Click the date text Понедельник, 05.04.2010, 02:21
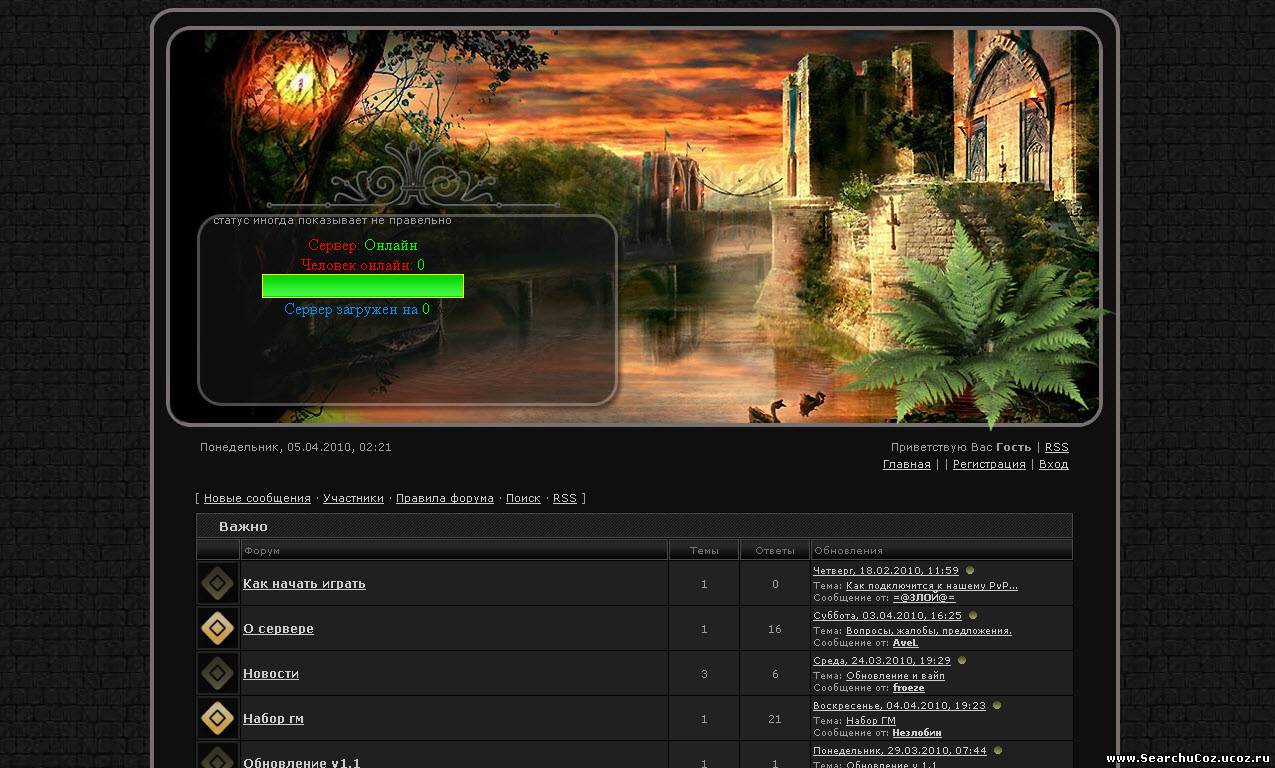Screen dimensions: 1275x768 point(296,447)
